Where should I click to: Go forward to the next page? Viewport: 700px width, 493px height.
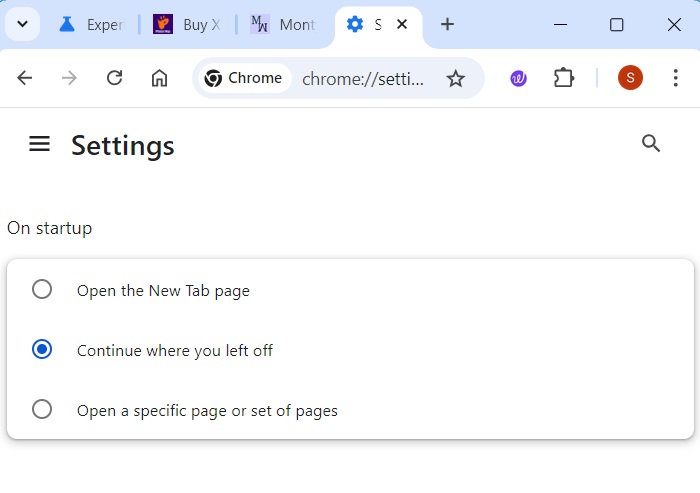tap(69, 78)
